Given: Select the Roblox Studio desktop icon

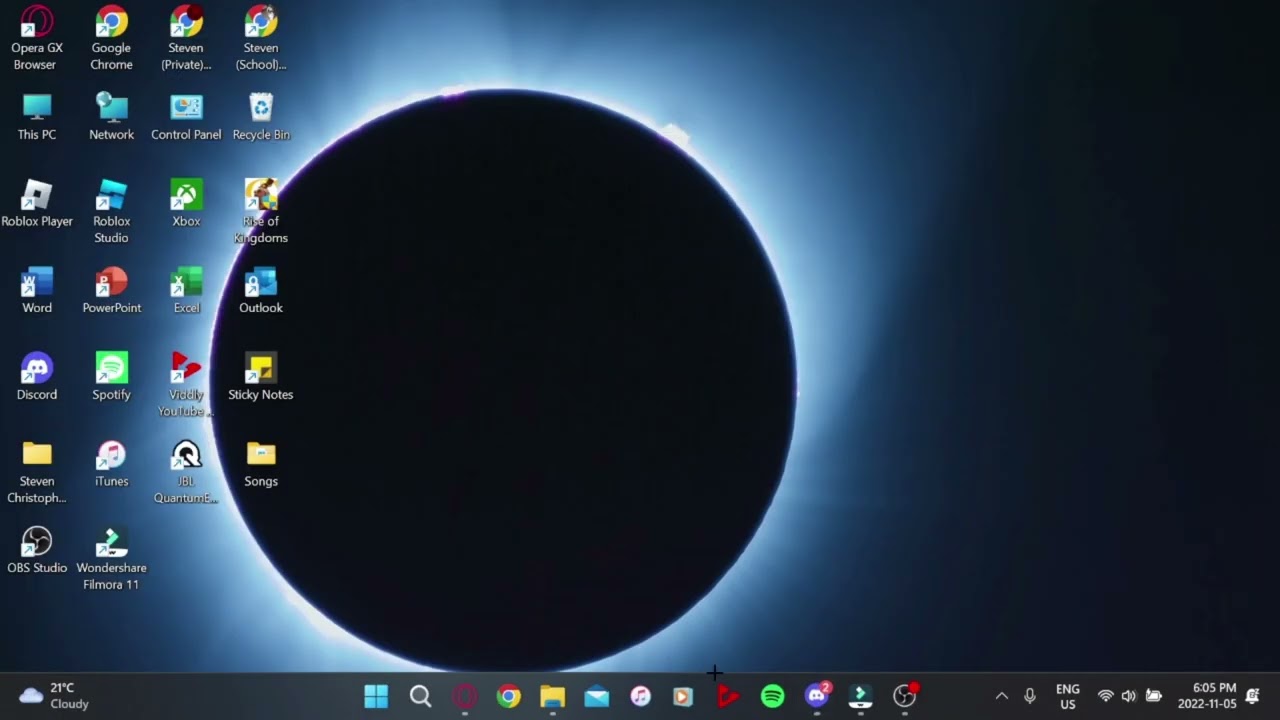Looking at the screenshot, I should coord(111,212).
